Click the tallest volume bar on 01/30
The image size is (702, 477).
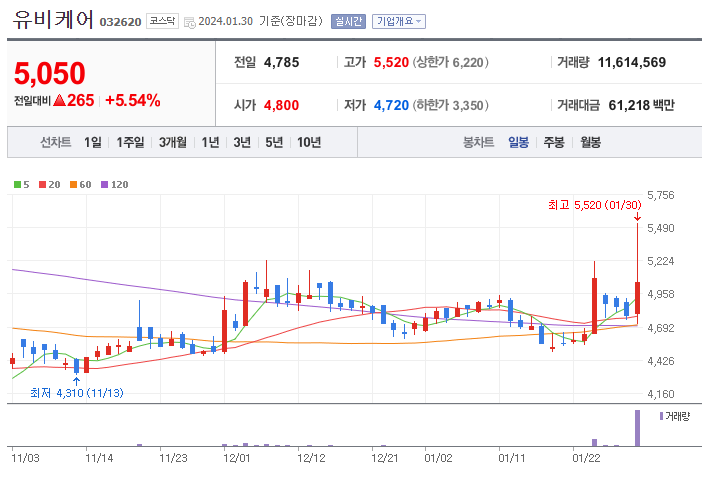[638, 428]
